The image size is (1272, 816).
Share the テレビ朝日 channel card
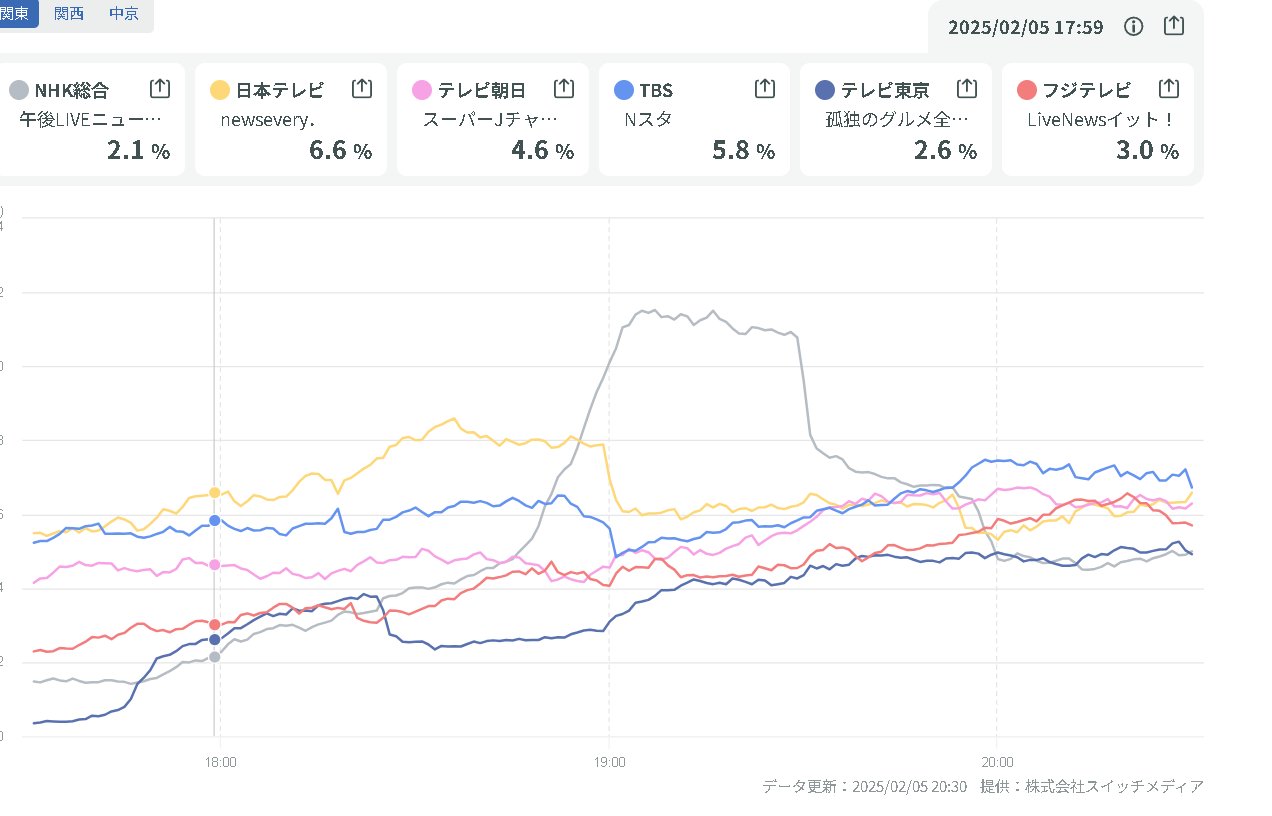click(x=564, y=89)
